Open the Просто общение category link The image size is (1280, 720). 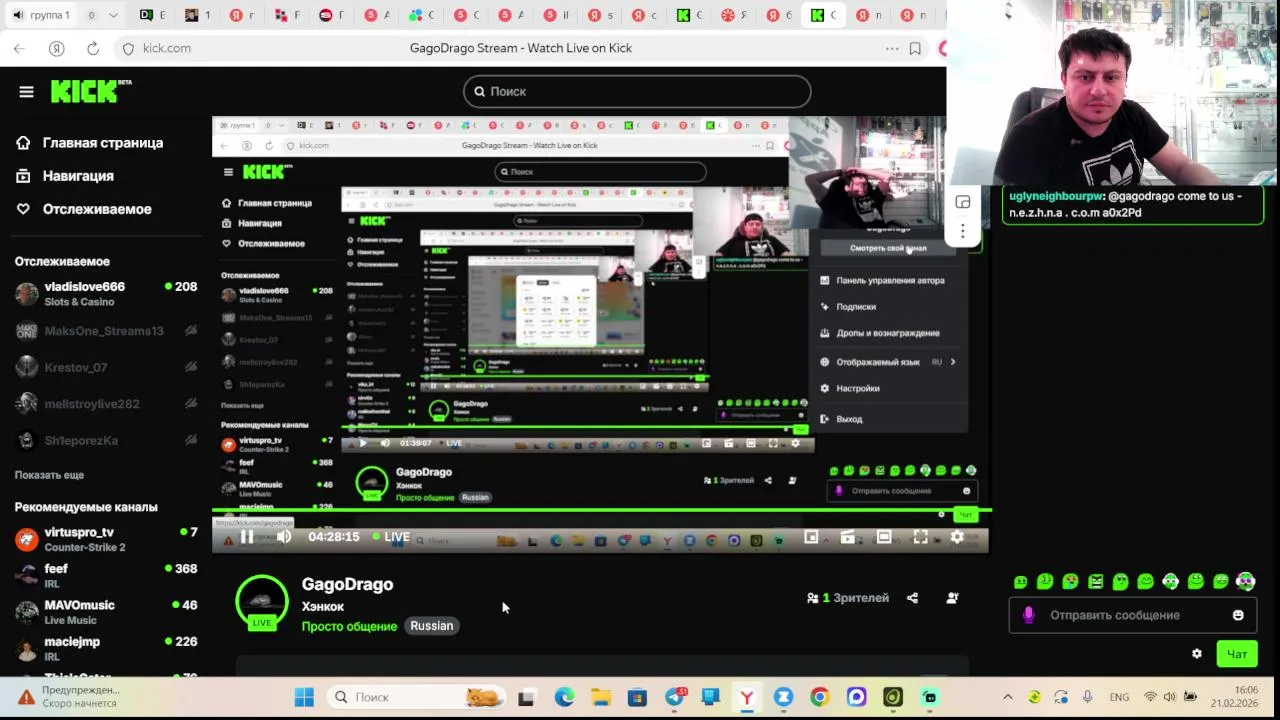click(x=349, y=626)
